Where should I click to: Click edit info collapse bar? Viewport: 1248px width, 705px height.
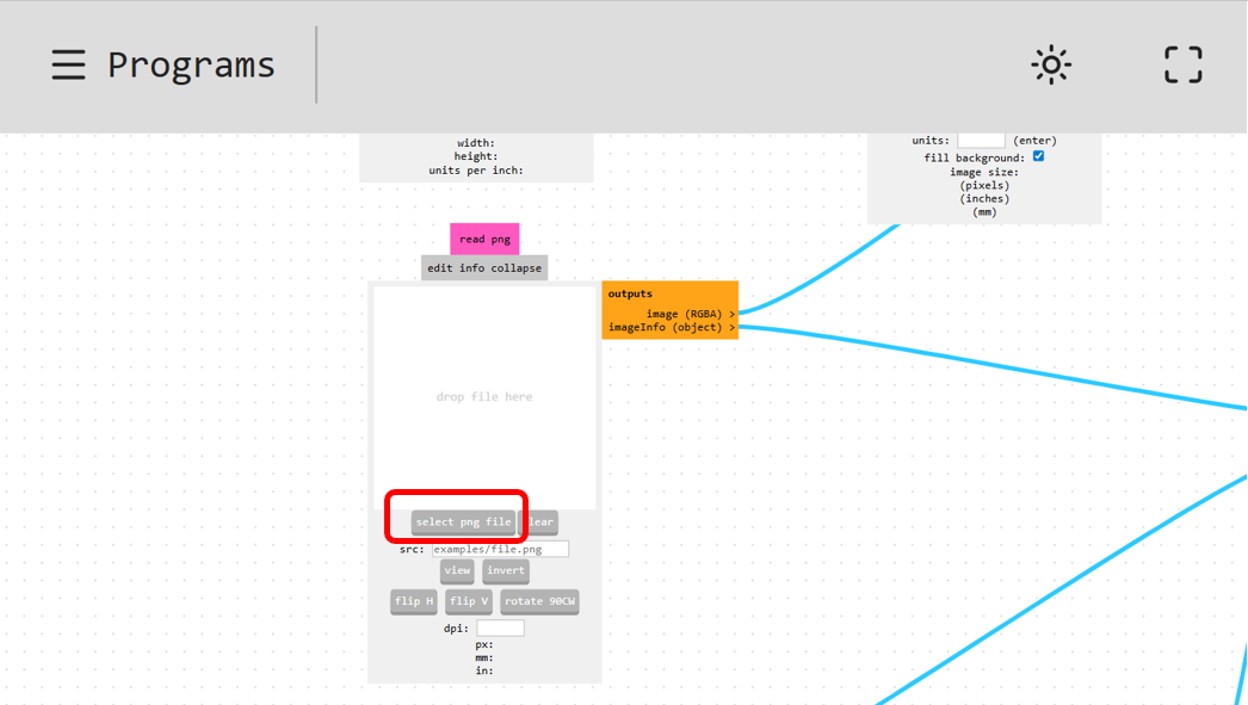coord(484,268)
